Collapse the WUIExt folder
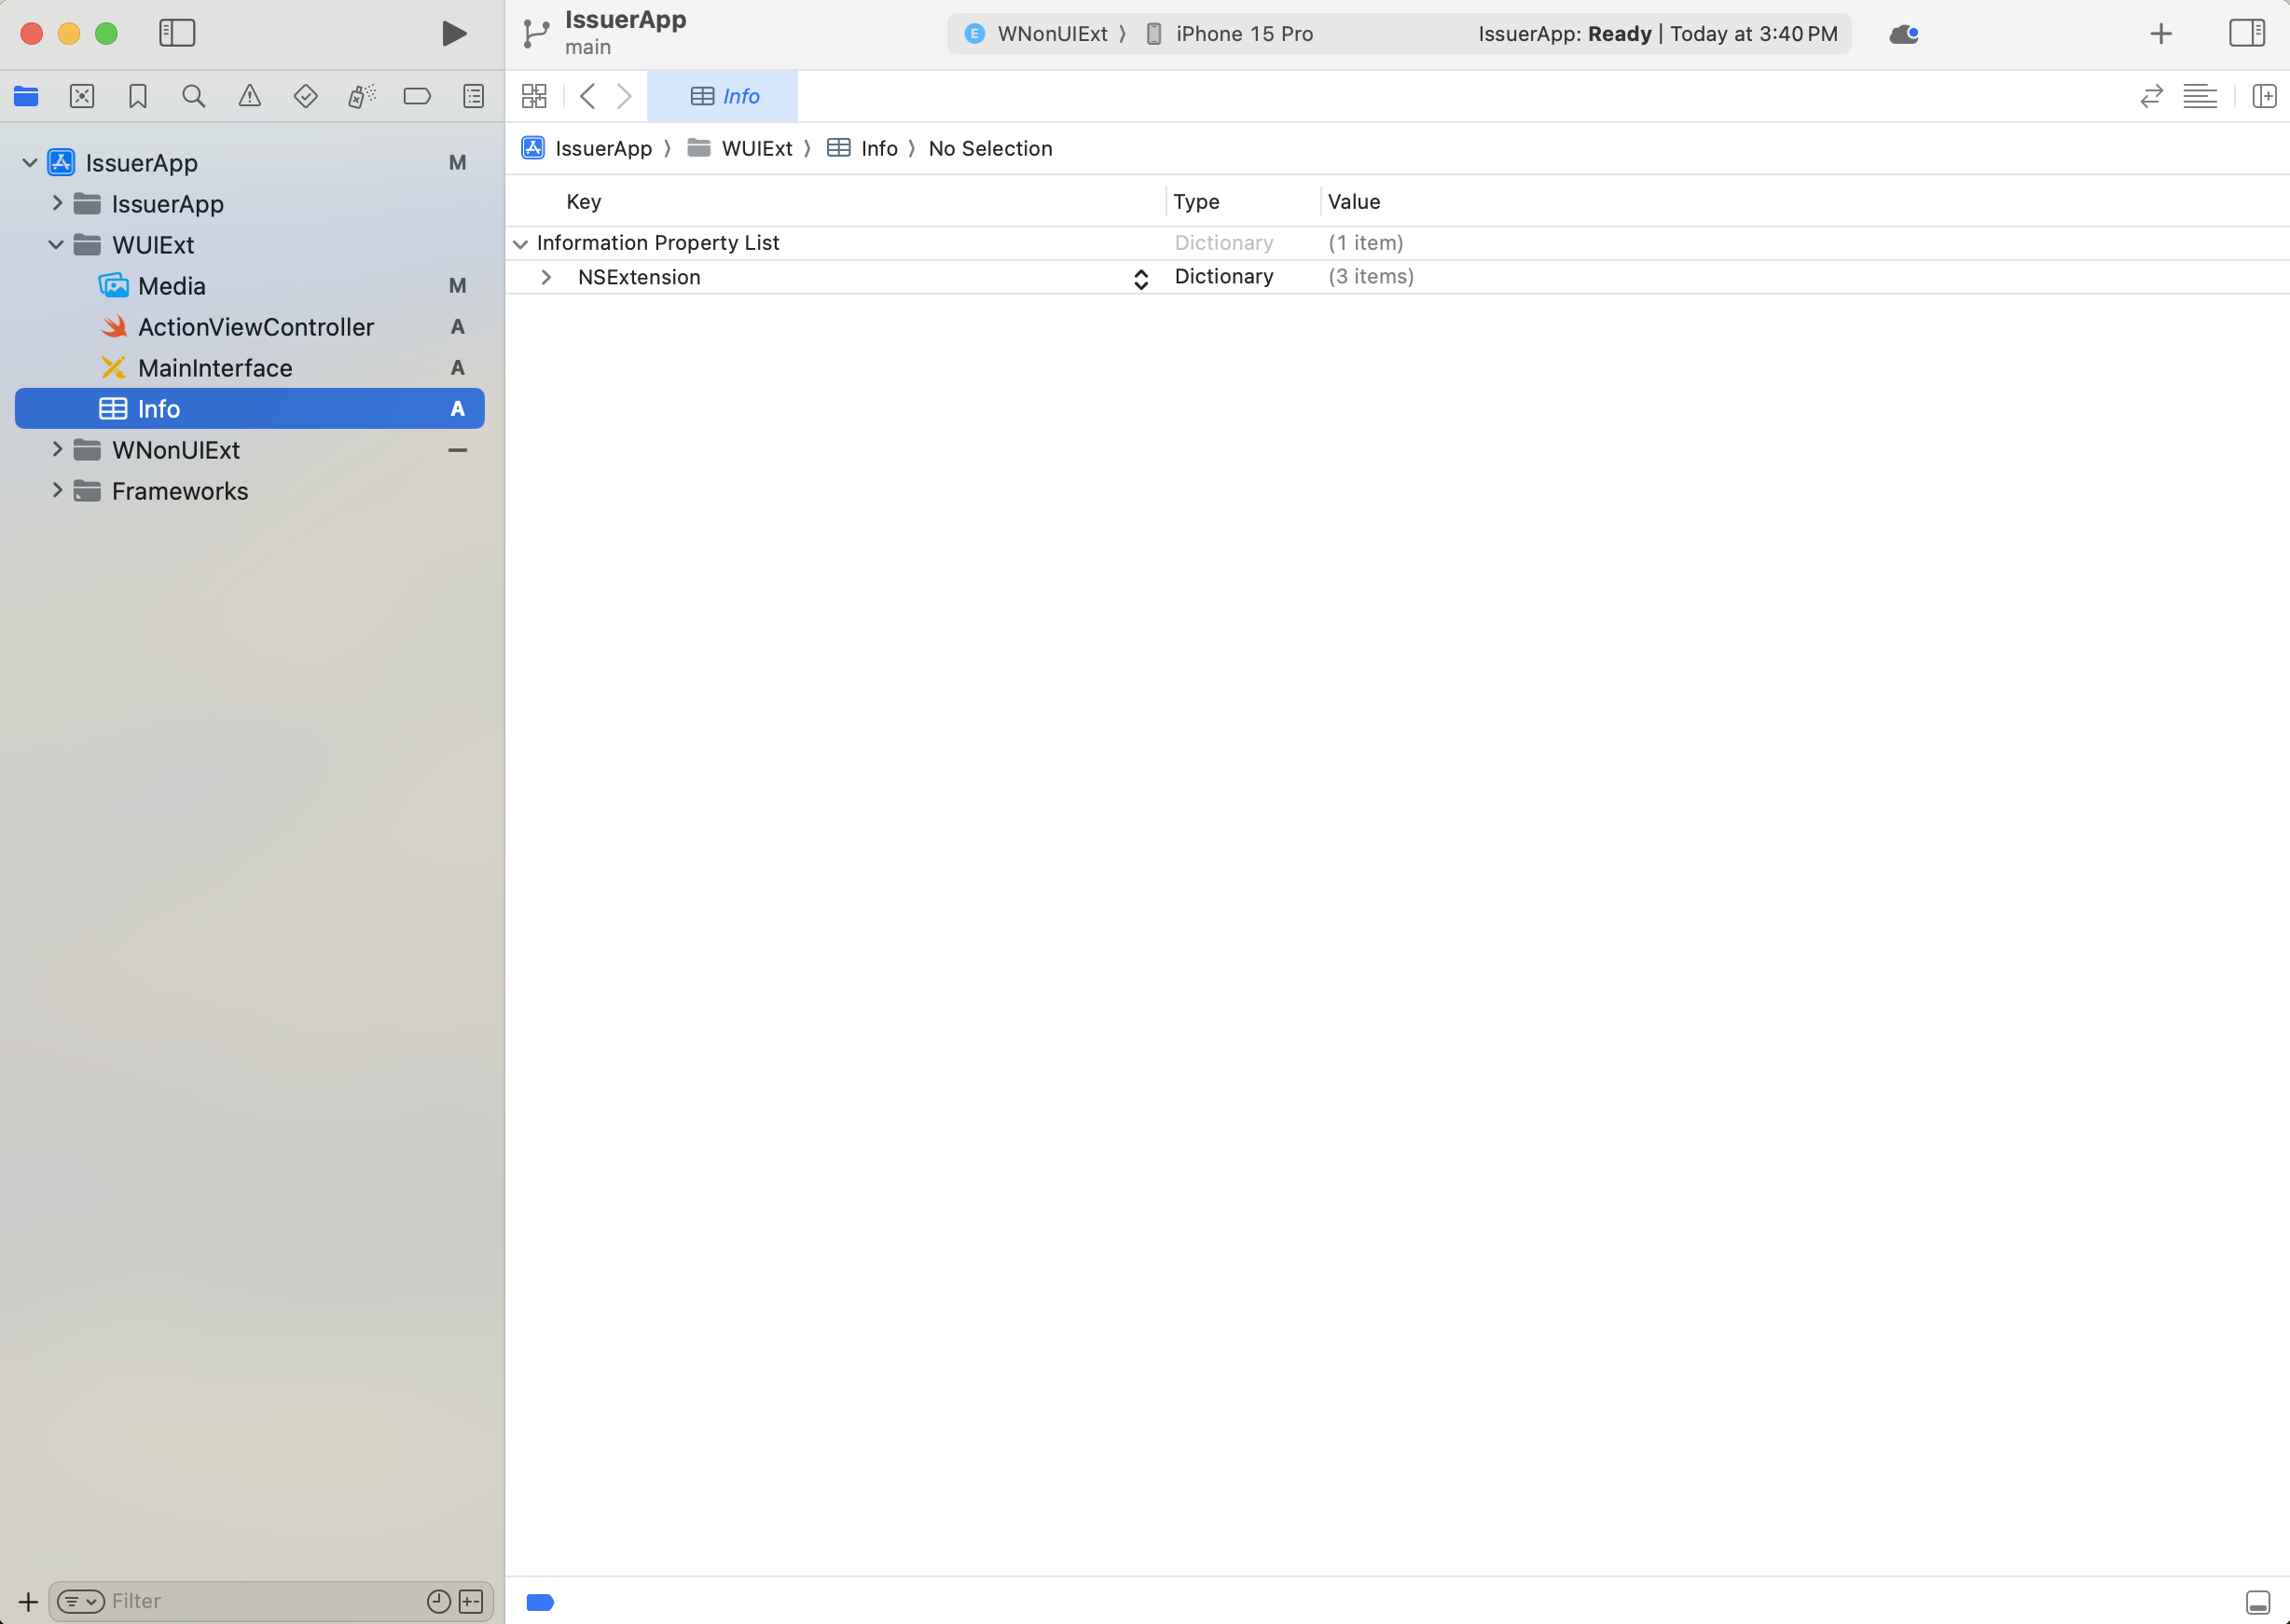The width and height of the screenshot is (2290, 1624). (57, 244)
